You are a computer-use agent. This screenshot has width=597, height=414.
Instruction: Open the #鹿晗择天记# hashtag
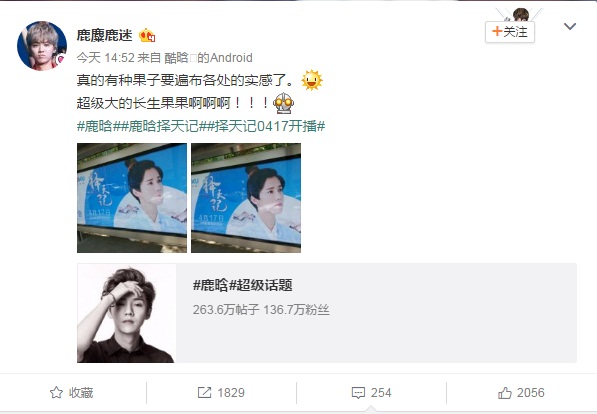(155, 126)
